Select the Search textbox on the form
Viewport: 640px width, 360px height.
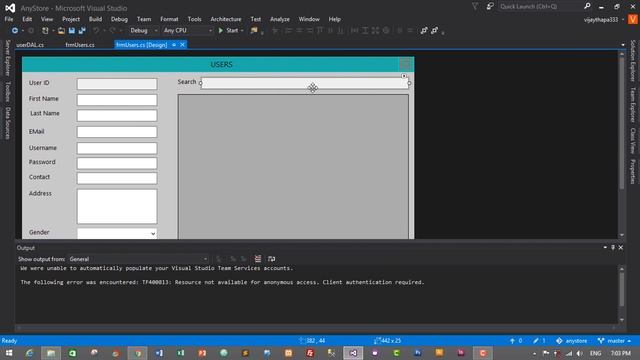pyautogui.click(x=304, y=83)
